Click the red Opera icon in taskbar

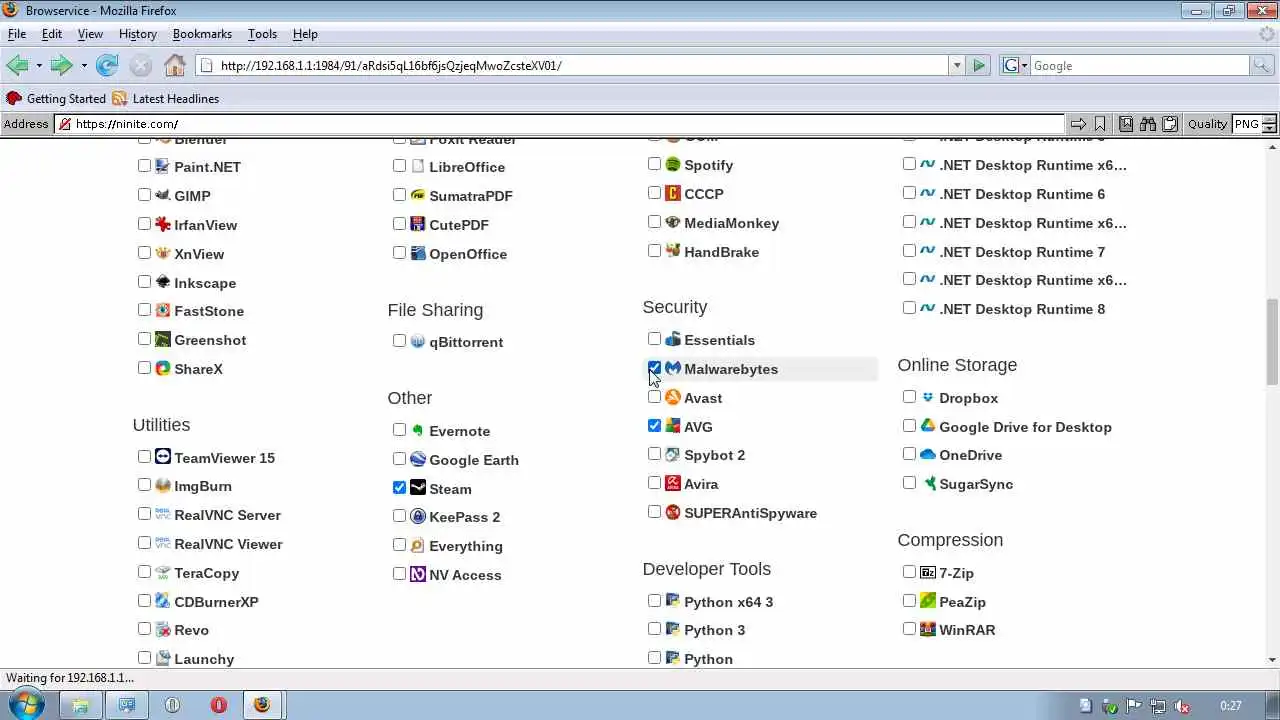pos(218,705)
